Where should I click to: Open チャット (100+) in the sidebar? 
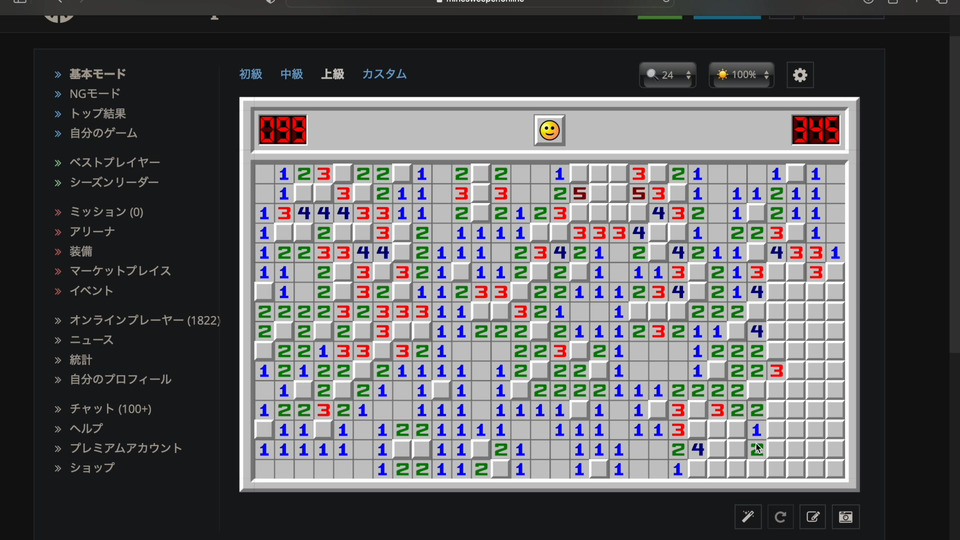click(x=110, y=408)
